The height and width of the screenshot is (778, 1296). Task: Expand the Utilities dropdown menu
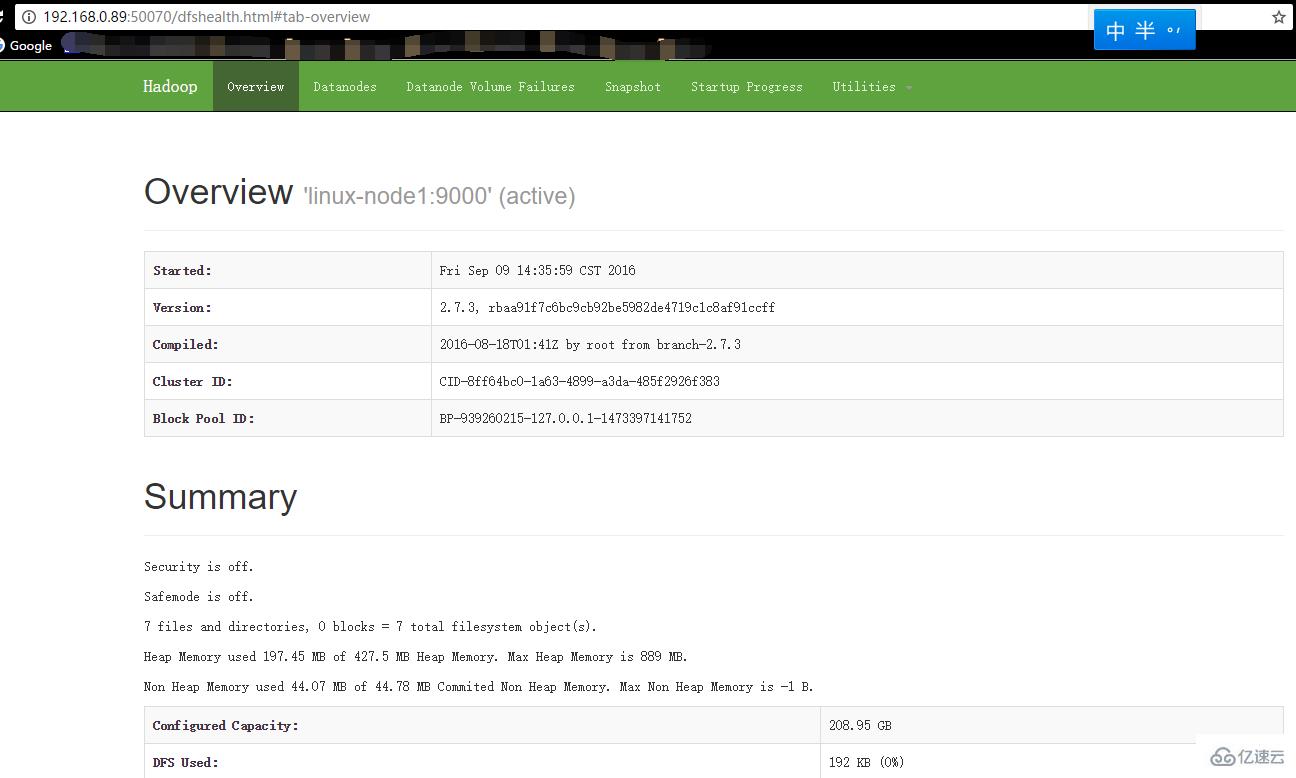click(x=872, y=87)
